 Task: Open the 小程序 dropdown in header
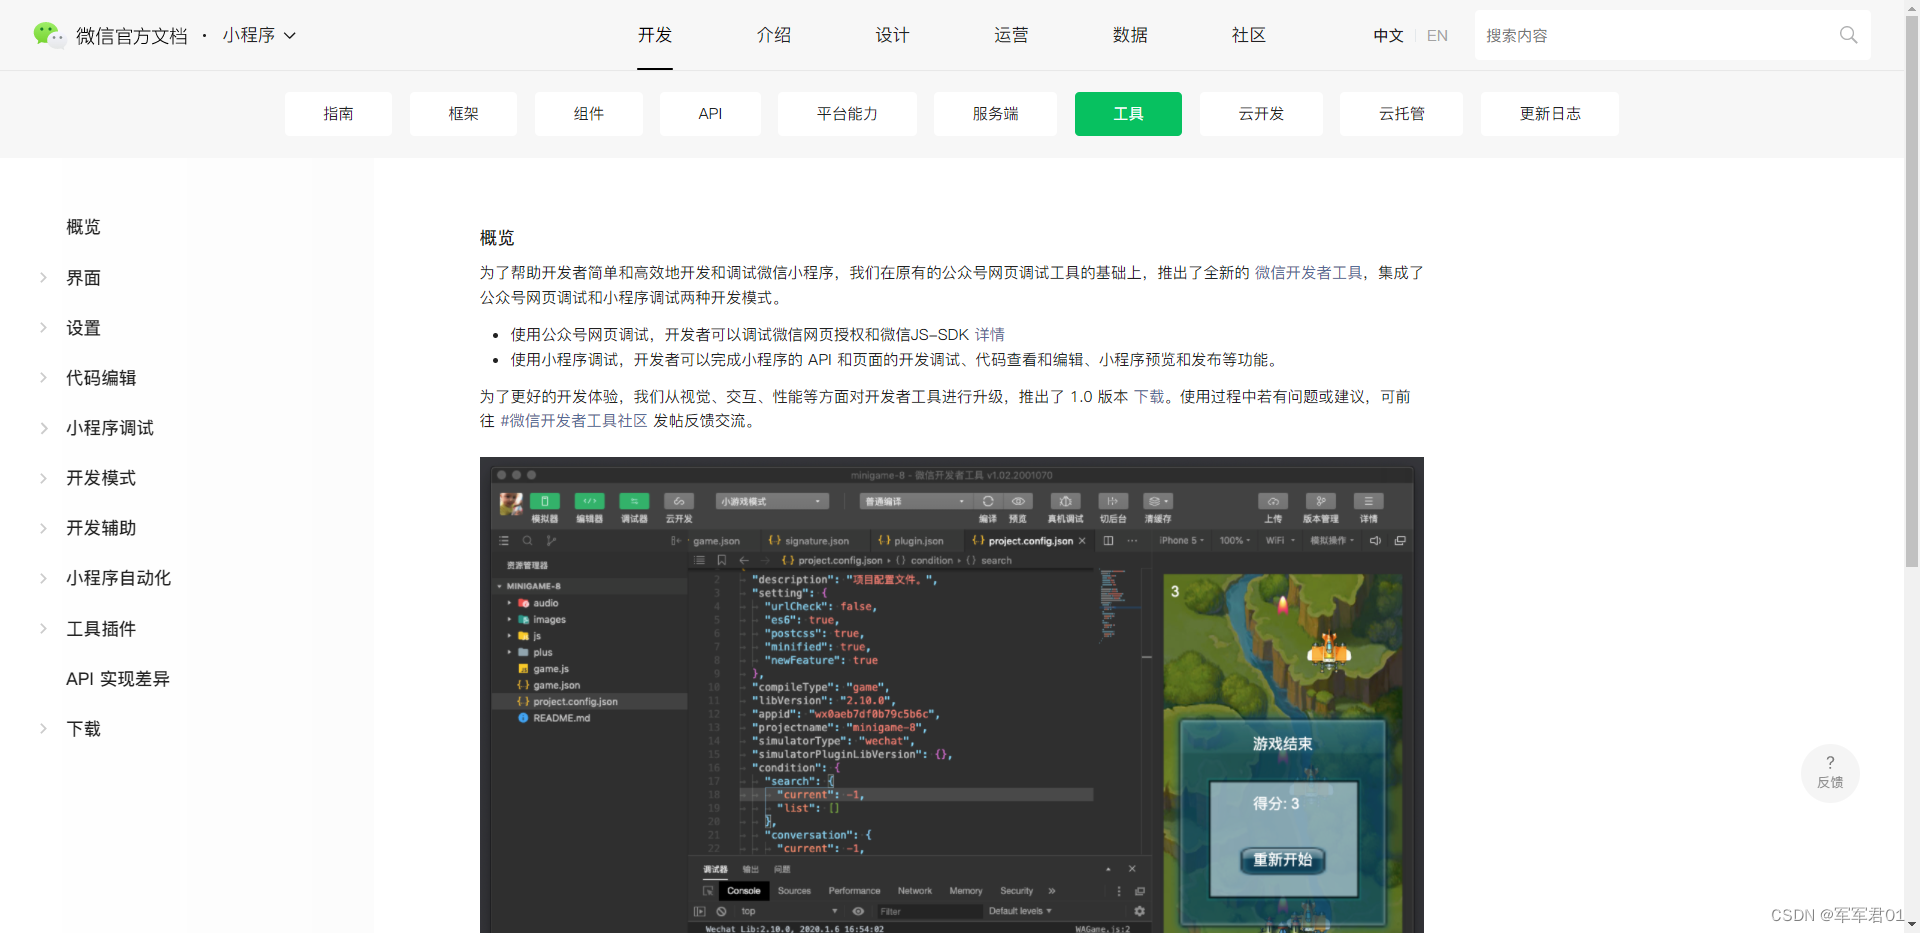click(x=259, y=35)
